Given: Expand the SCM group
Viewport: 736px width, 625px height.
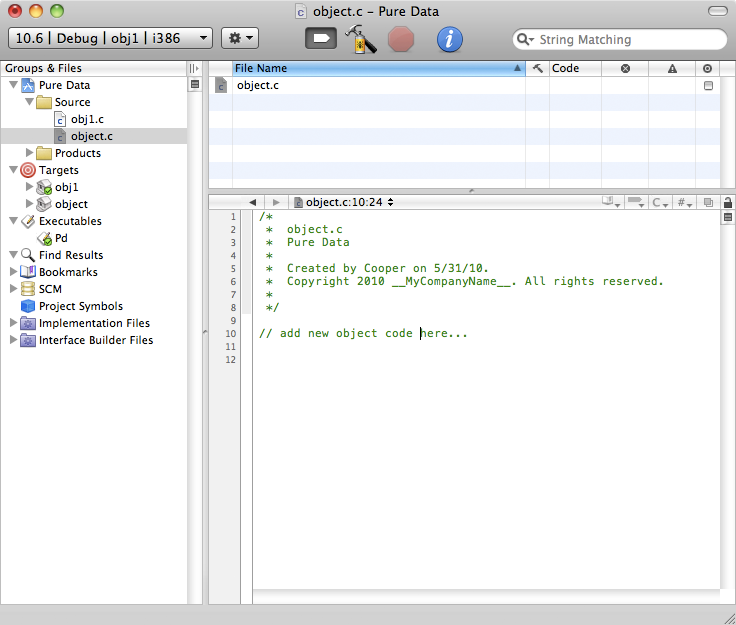Looking at the screenshot, I should 14,289.
